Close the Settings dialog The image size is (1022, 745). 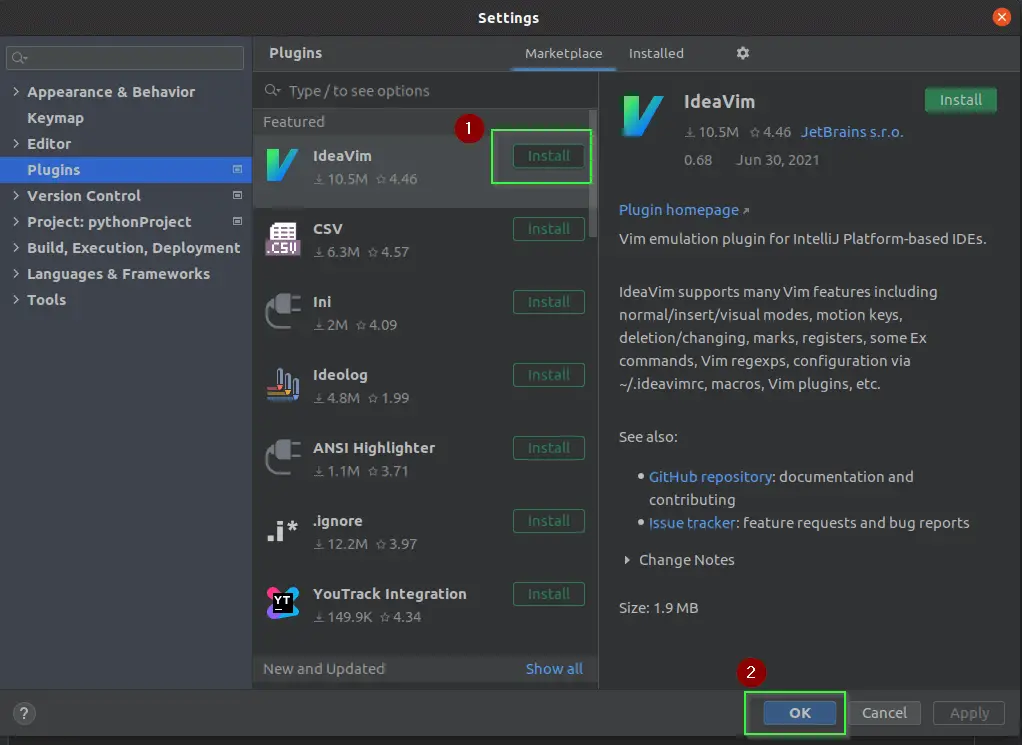coord(1001,17)
